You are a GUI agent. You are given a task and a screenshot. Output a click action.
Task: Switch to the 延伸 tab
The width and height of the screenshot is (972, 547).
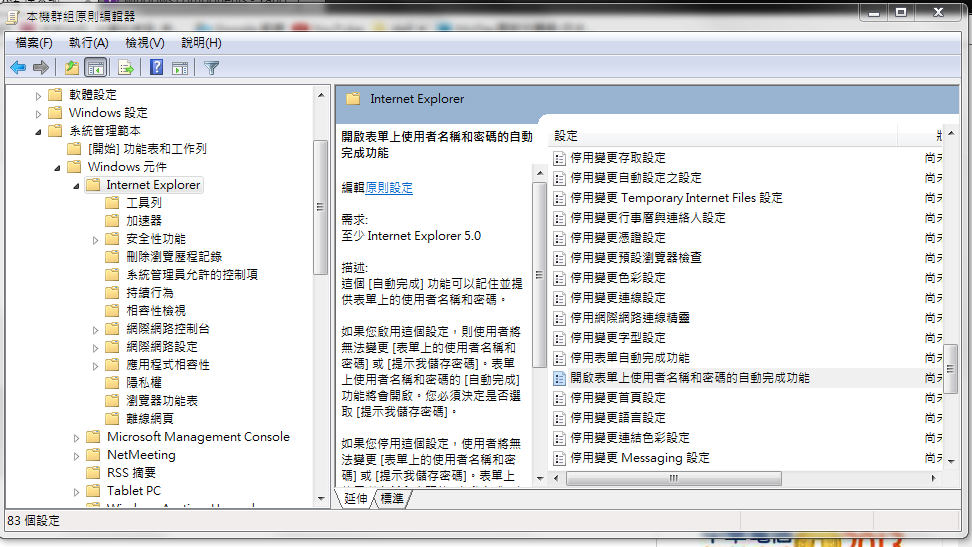point(356,499)
